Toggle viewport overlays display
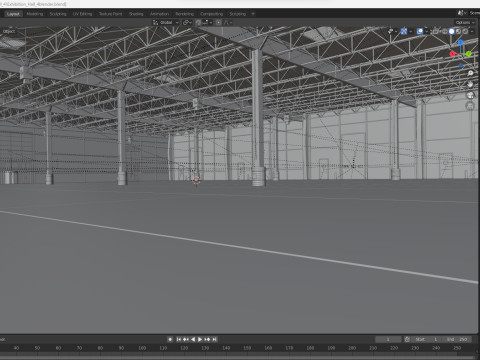The width and height of the screenshot is (480, 360). point(420,31)
